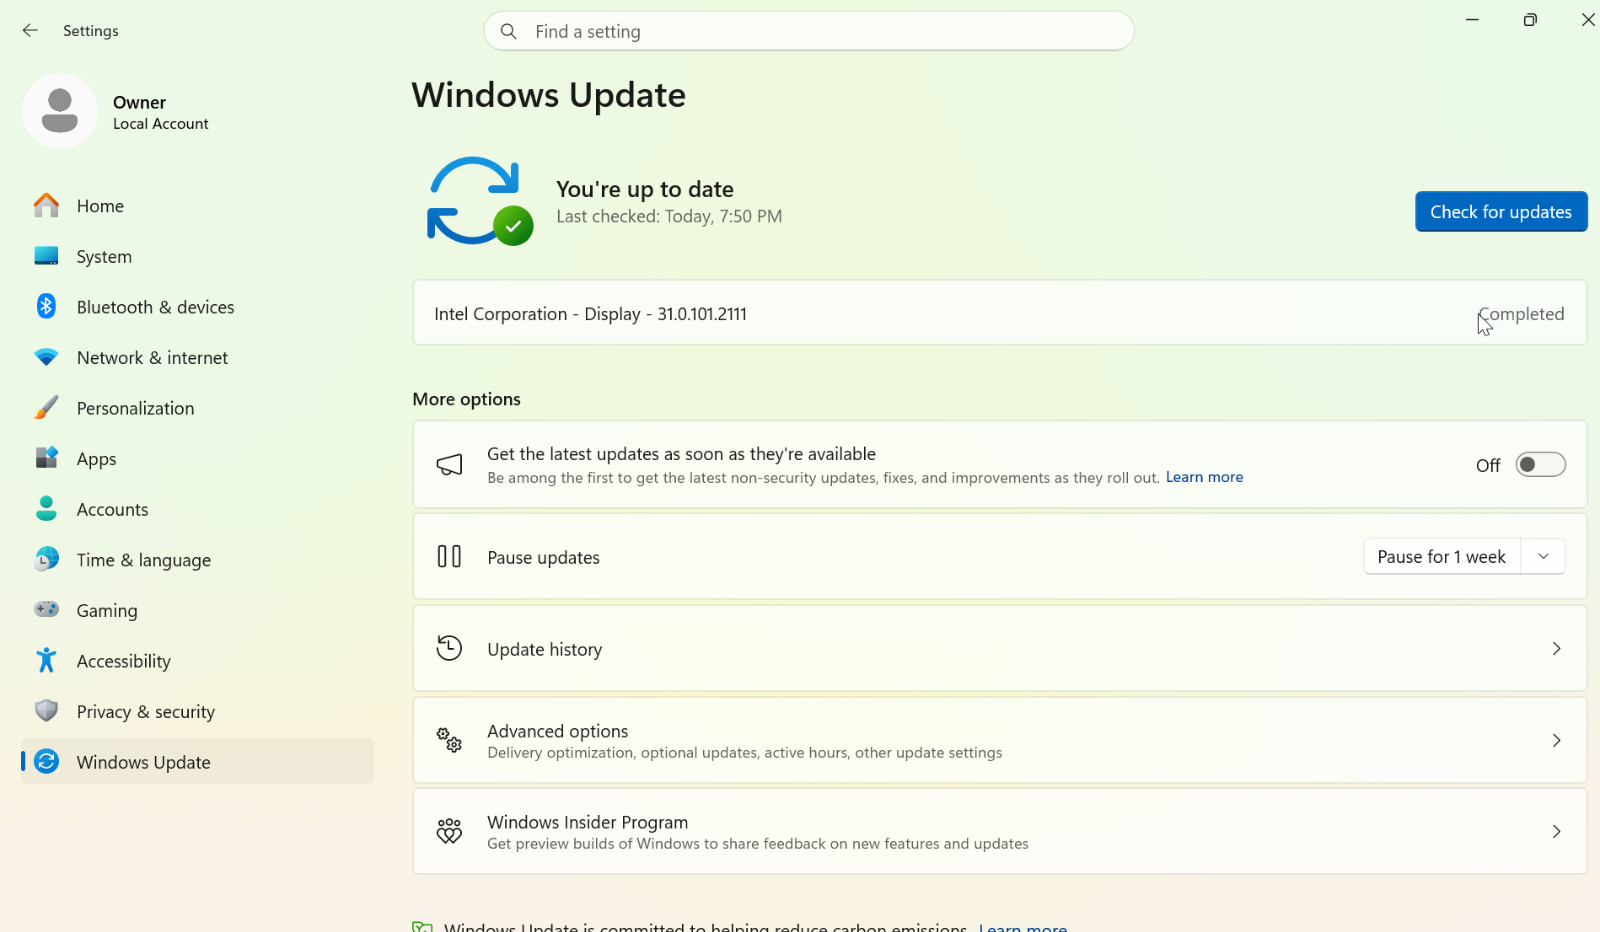Click the Personalization paintbrush icon

tap(46, 408)
